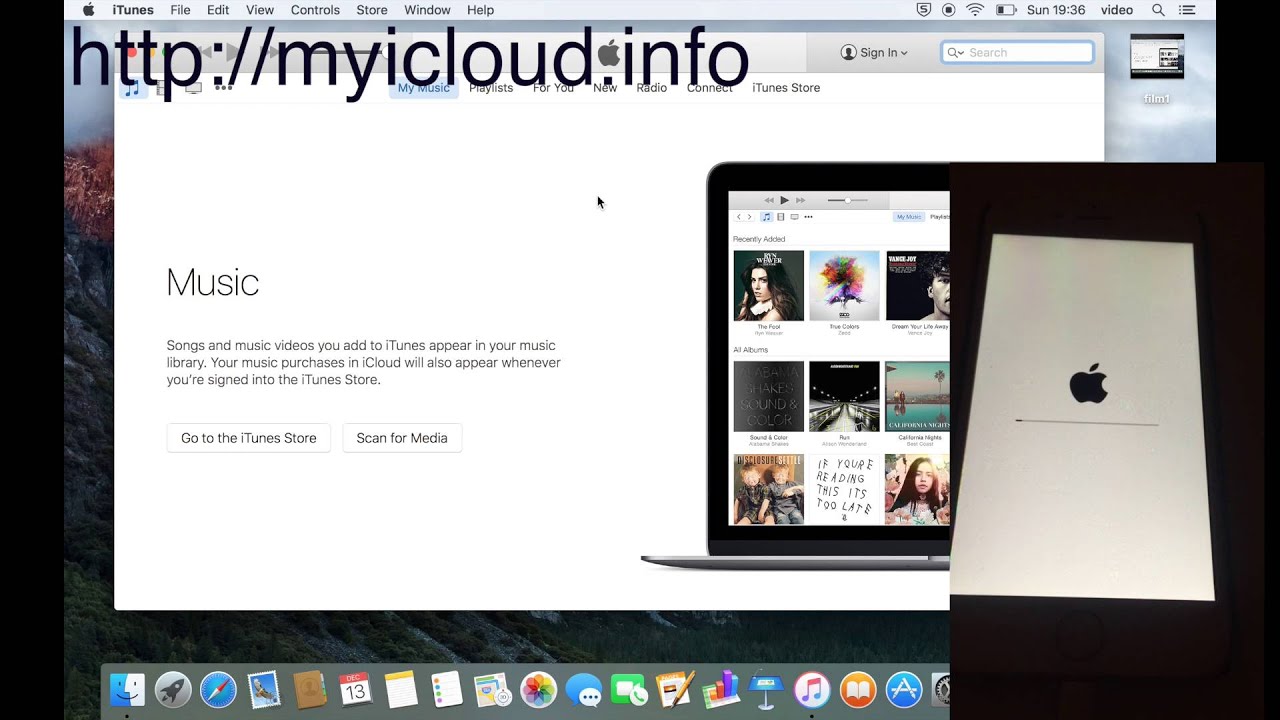The width and height of the screenshot is (1280, 720).
Task: Click the Sun 19:36 menu bar clock
Action: tap(1056, 10)
